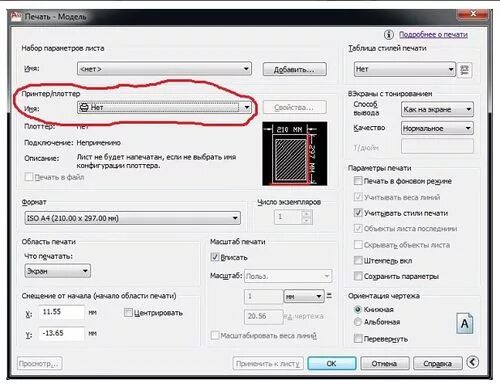
Task: Select the Альбомная orientation radio button
Action: [x=358, y=322]
